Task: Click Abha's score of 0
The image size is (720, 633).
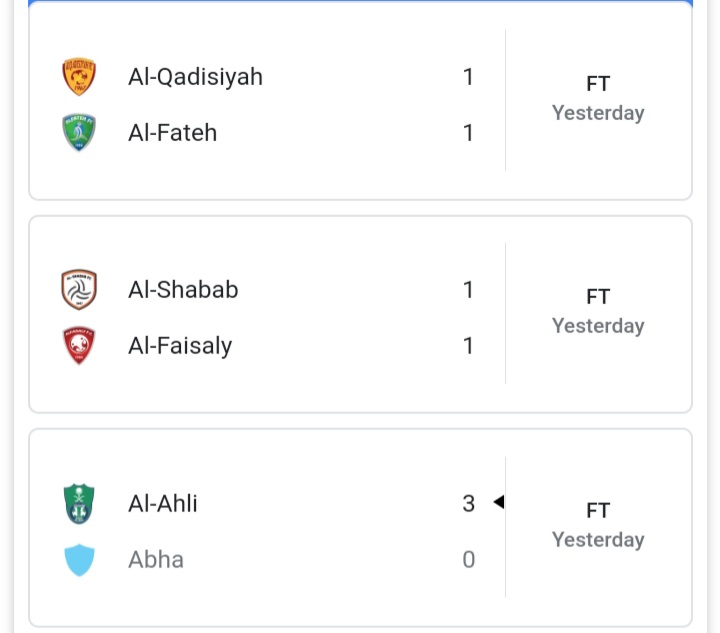Action: pos(468,560)
